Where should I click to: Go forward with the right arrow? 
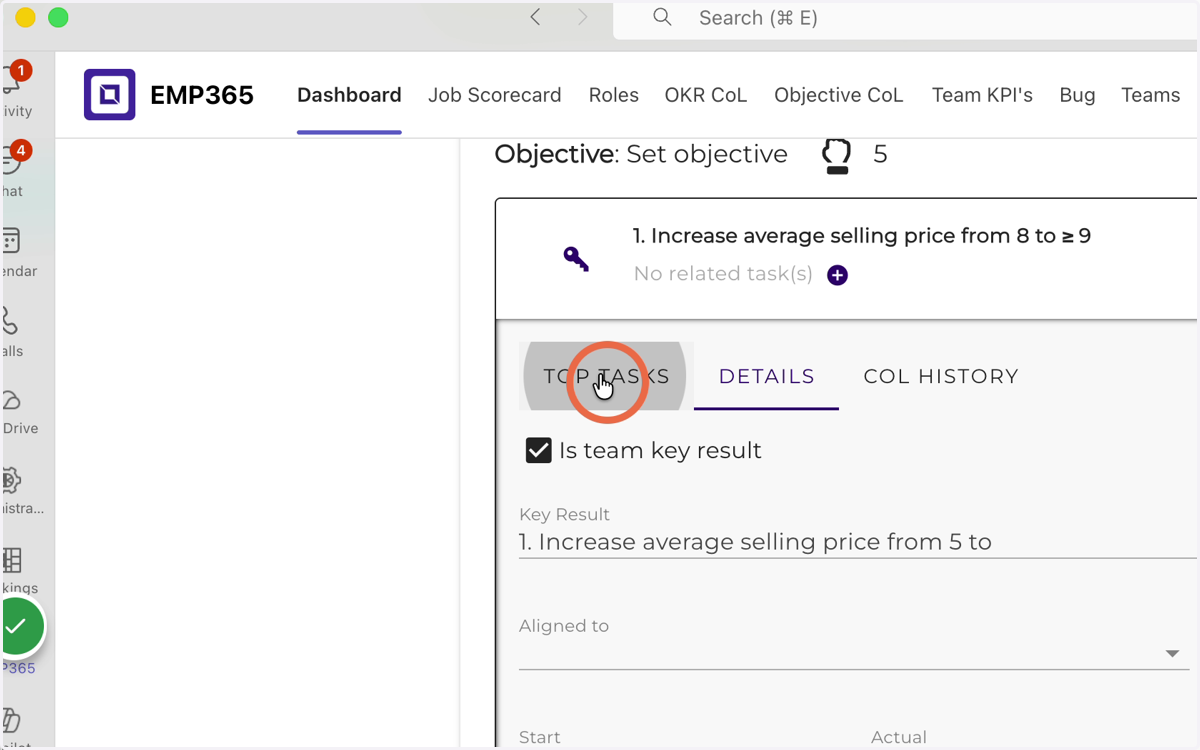(582, 17)
